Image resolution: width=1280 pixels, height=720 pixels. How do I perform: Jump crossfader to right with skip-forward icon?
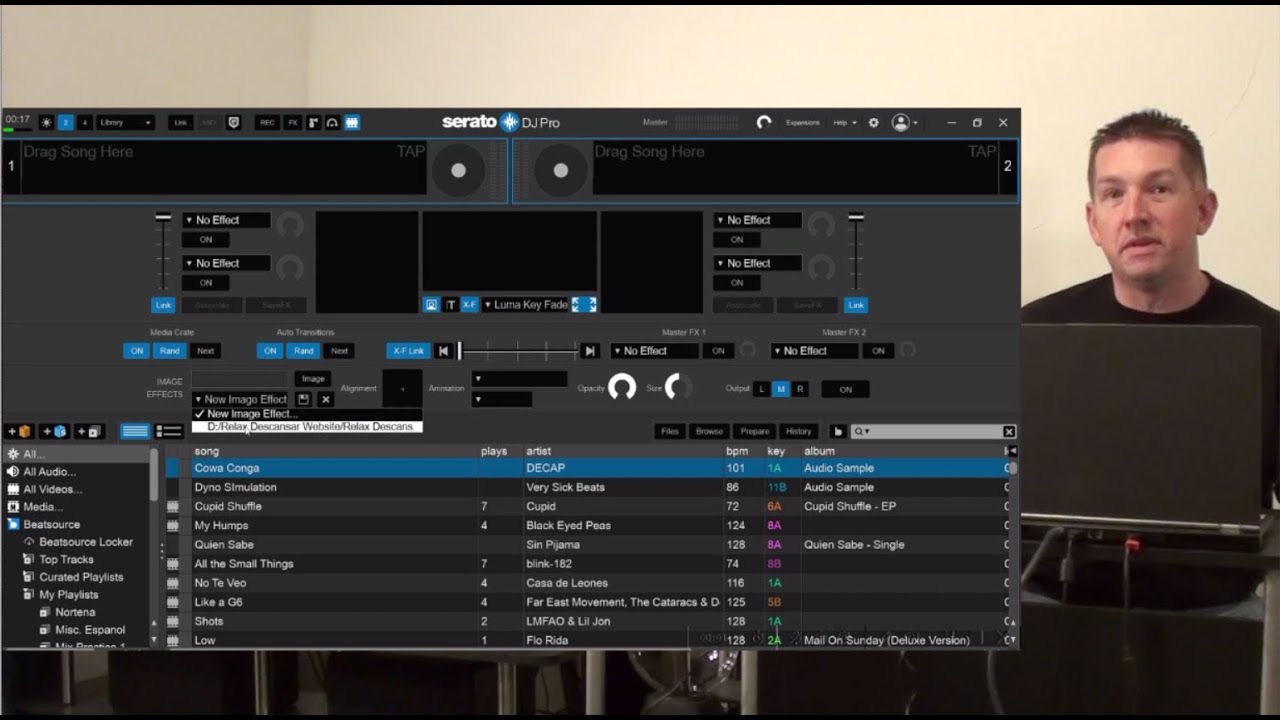click(590, 351)
